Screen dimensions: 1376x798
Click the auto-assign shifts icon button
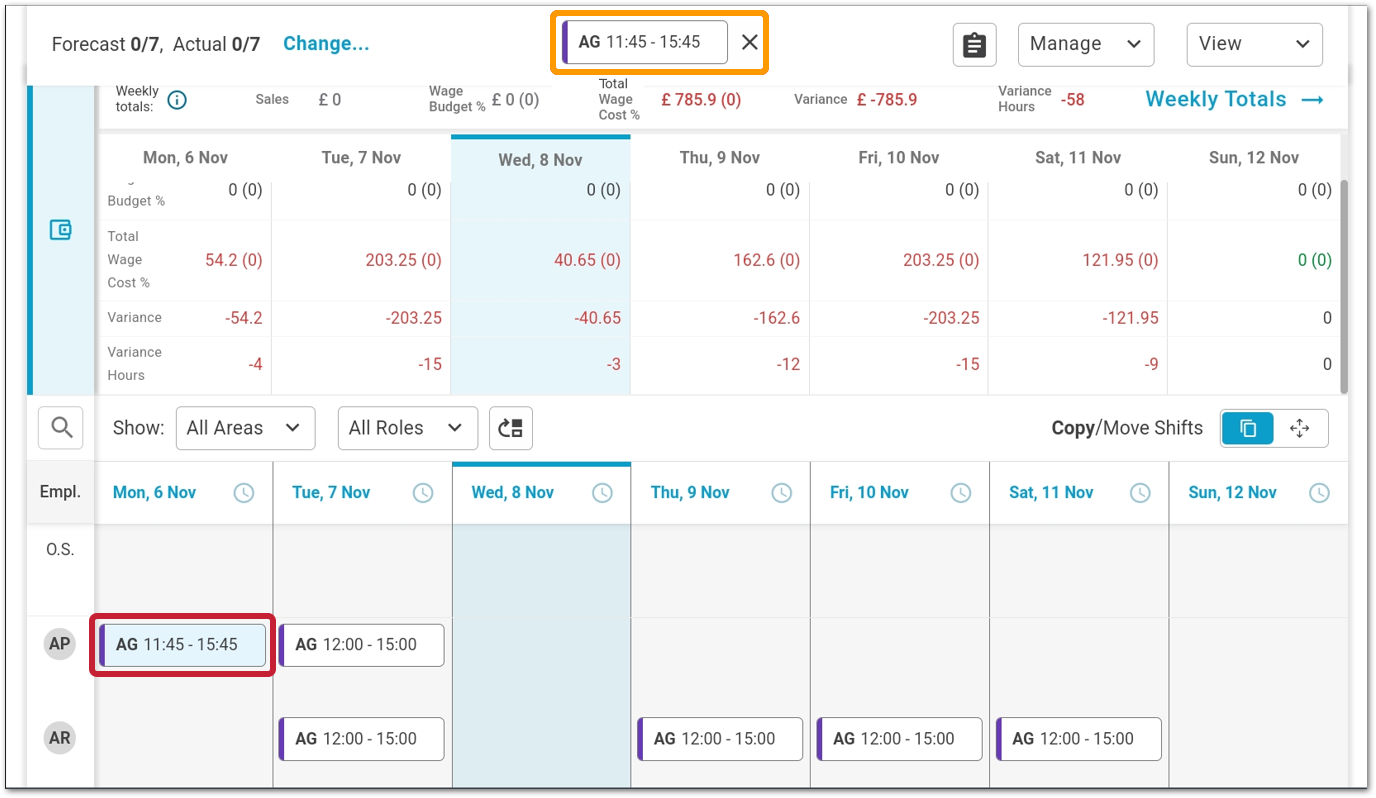[511, 428]
